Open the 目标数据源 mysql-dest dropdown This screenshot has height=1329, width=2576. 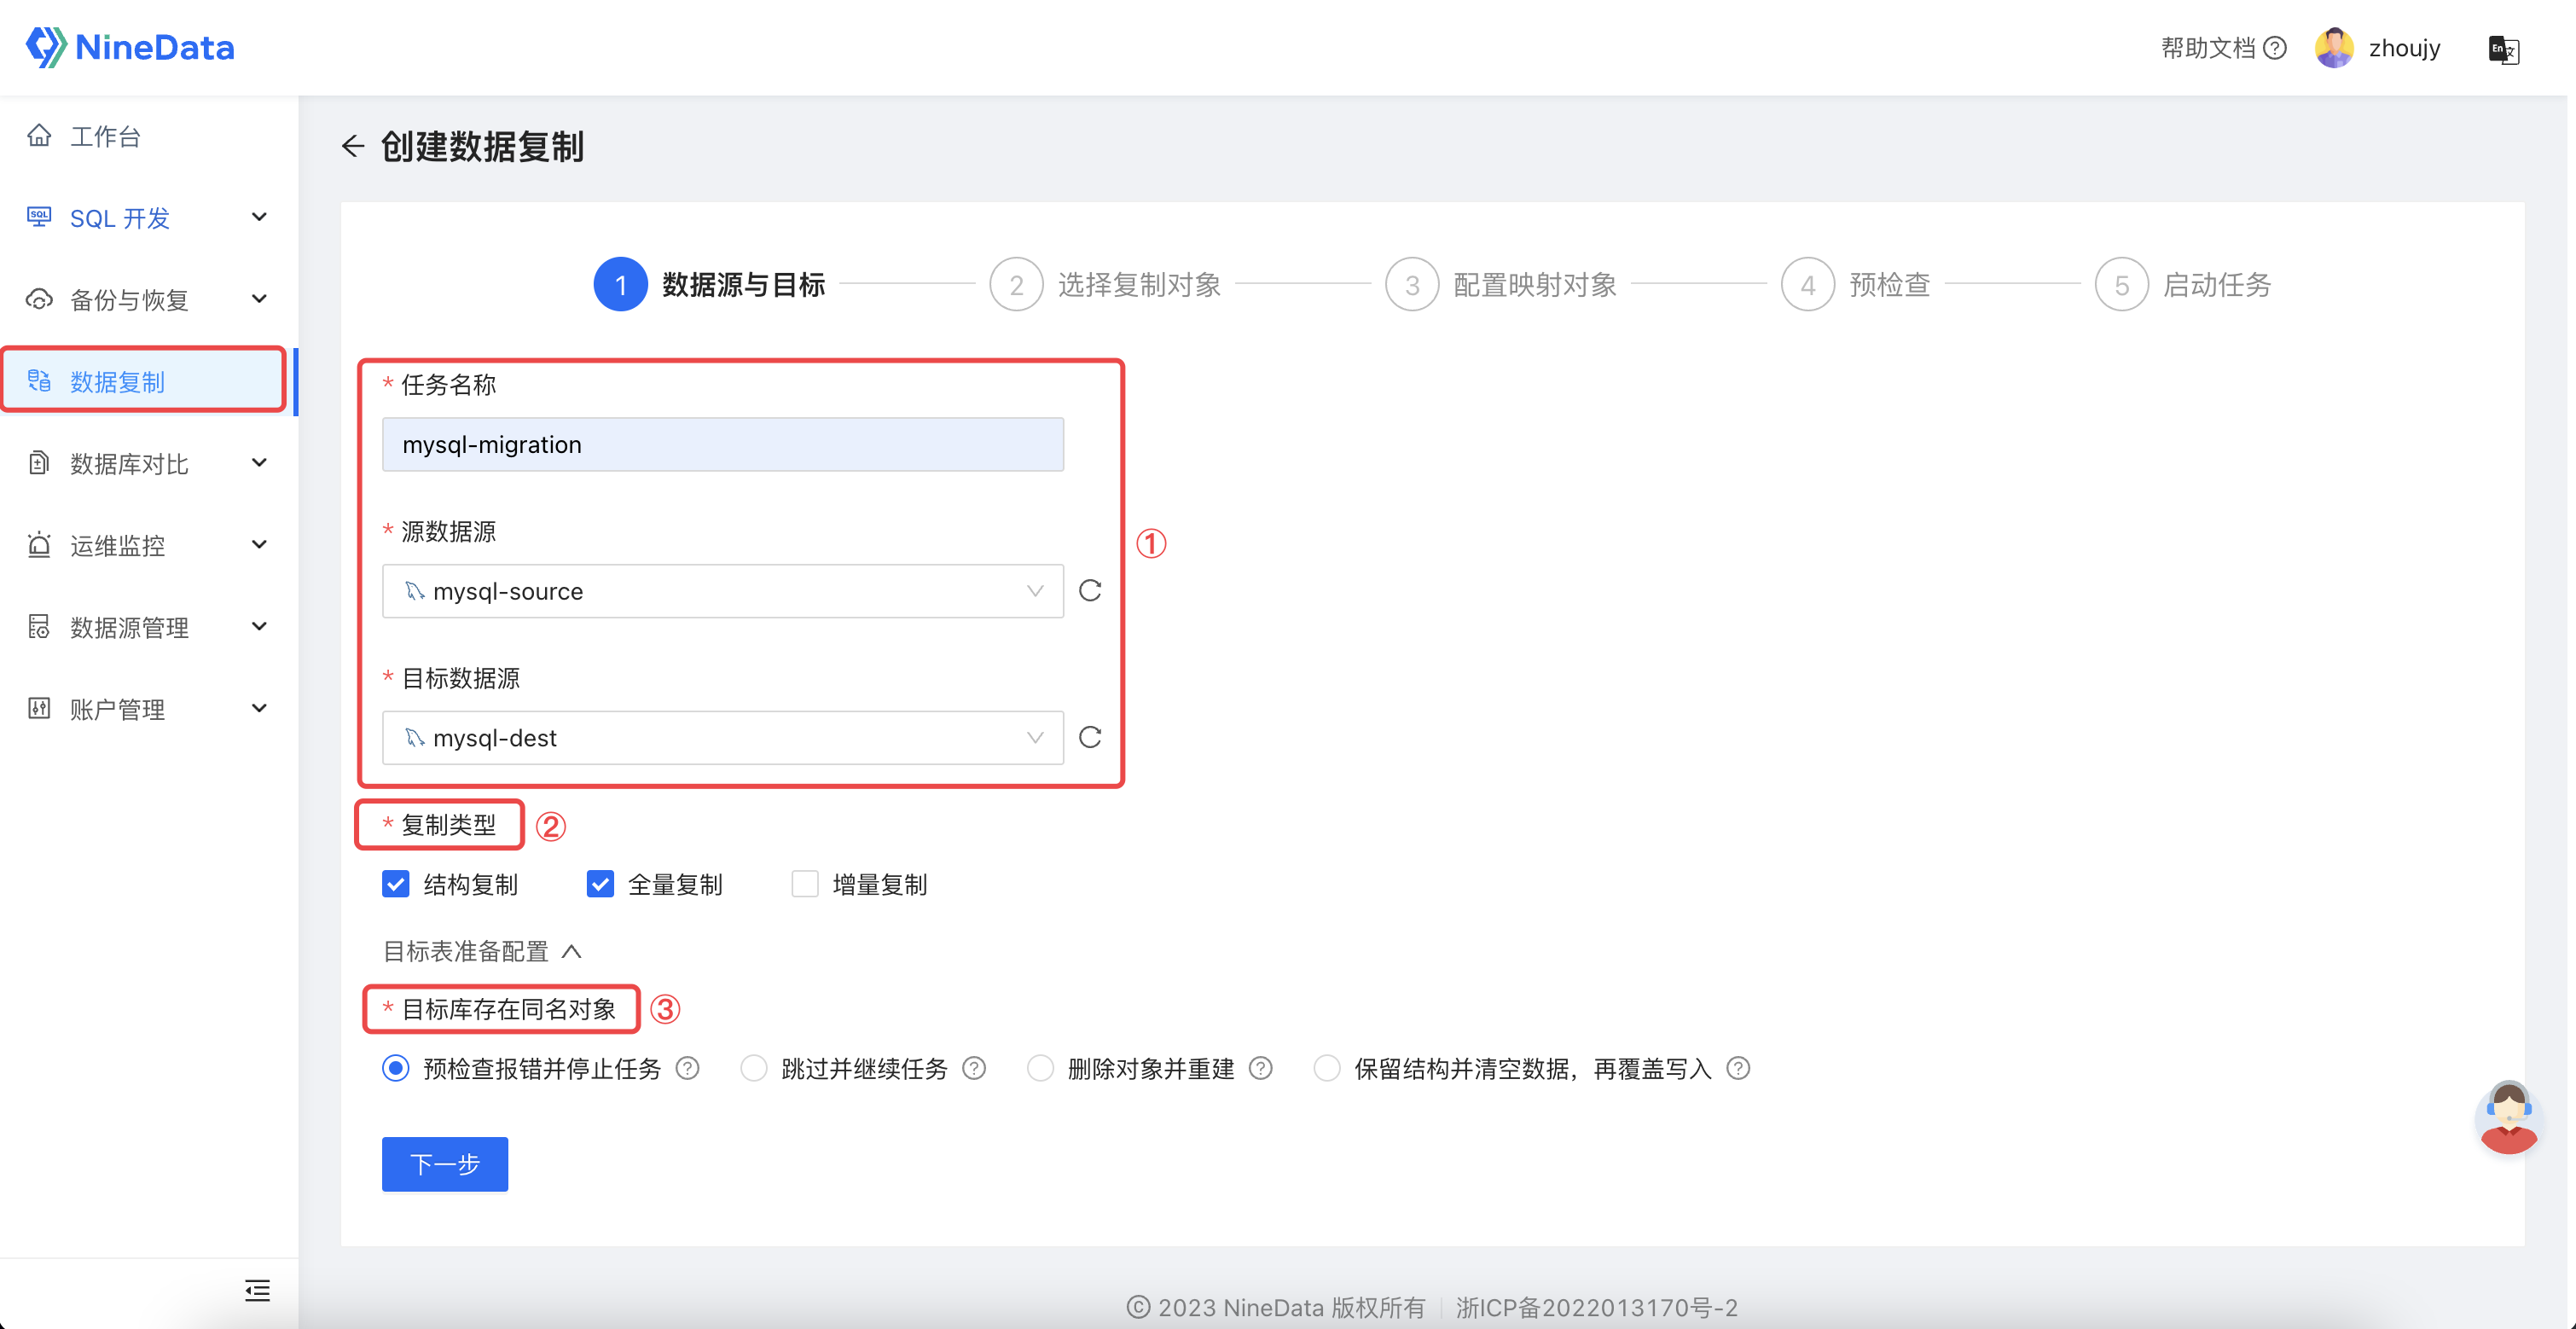click(x=722, y=738)
